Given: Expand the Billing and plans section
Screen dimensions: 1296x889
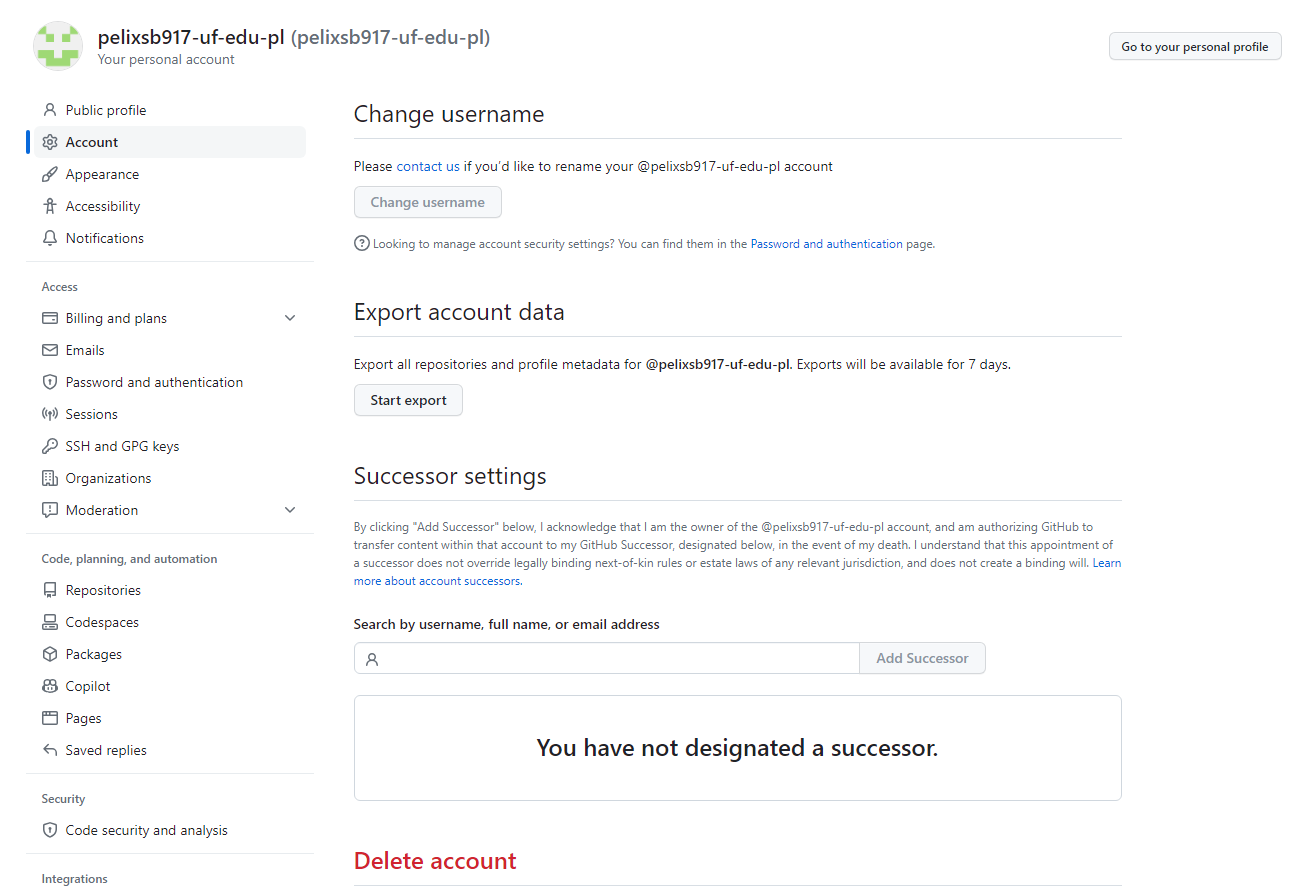Looking at the screenshot, I should click(290, 318).
